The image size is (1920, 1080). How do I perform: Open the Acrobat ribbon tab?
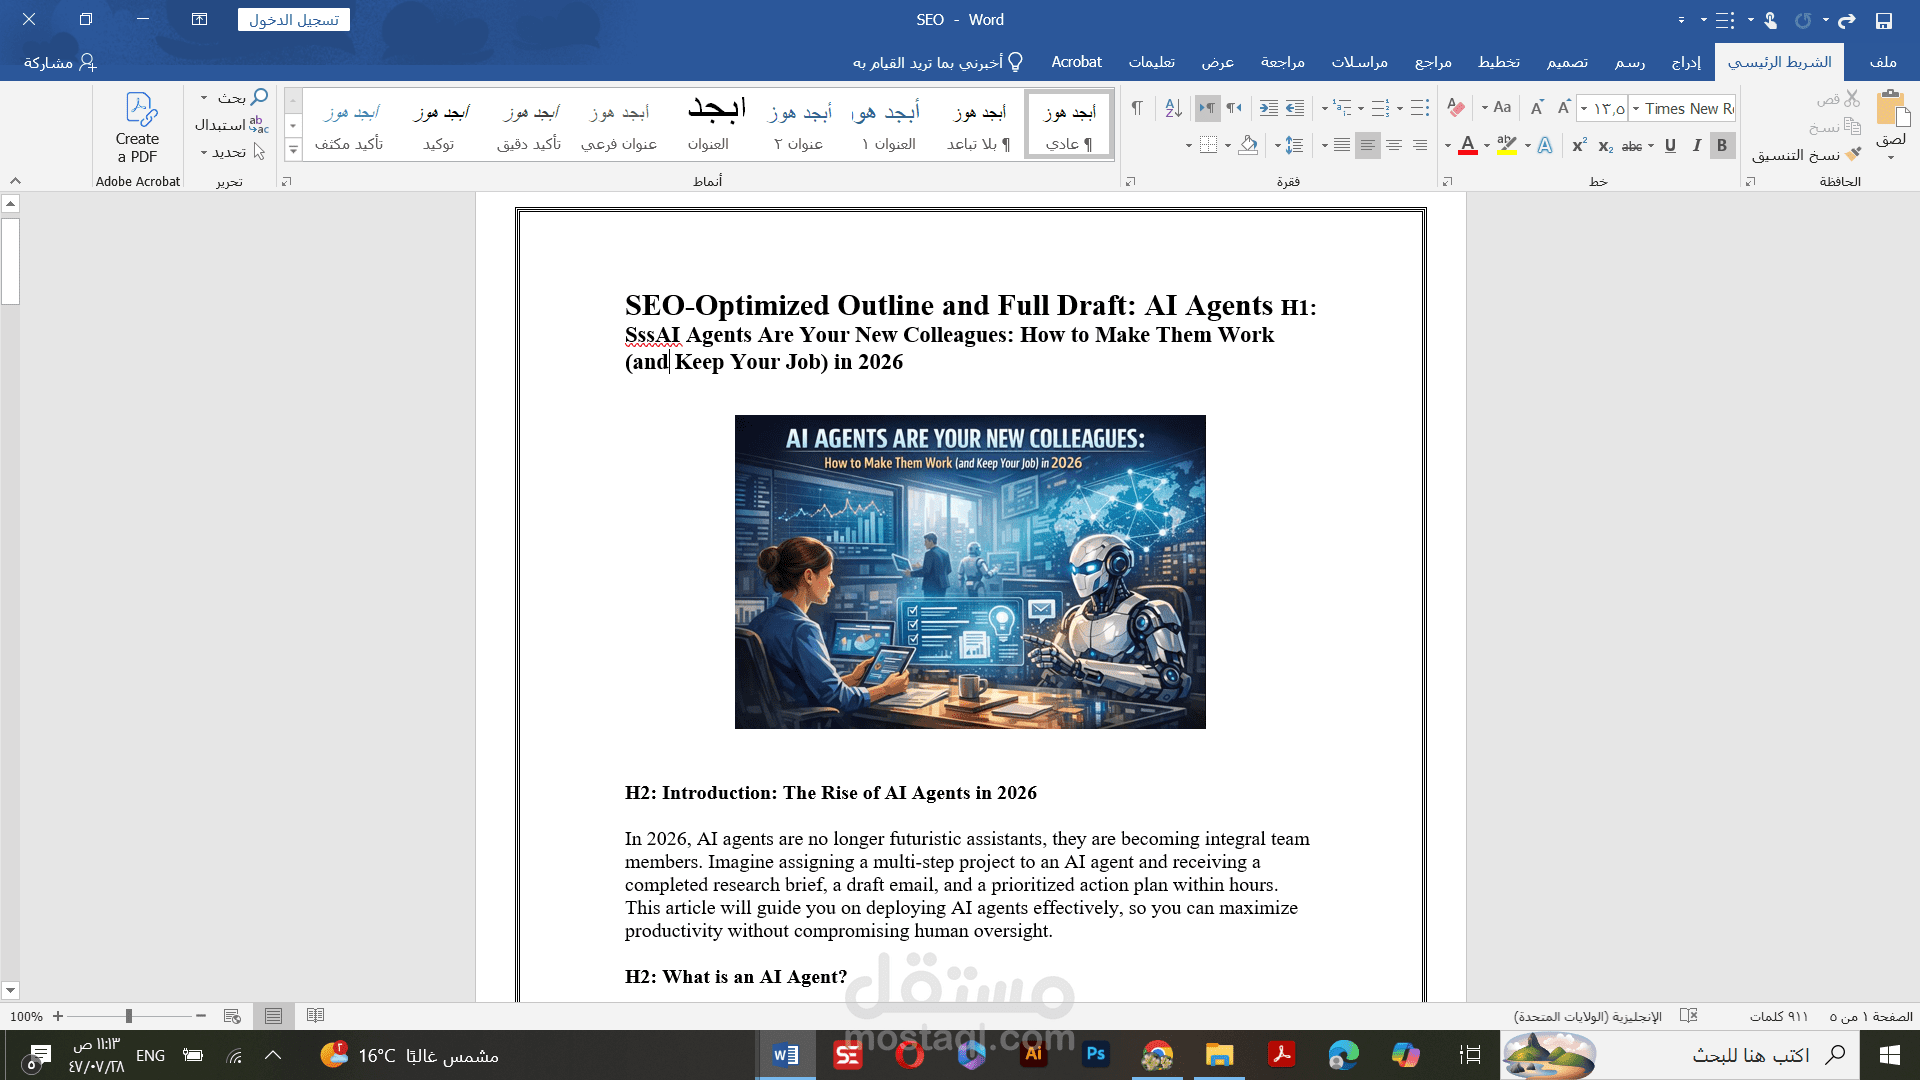pos(1076,62)
